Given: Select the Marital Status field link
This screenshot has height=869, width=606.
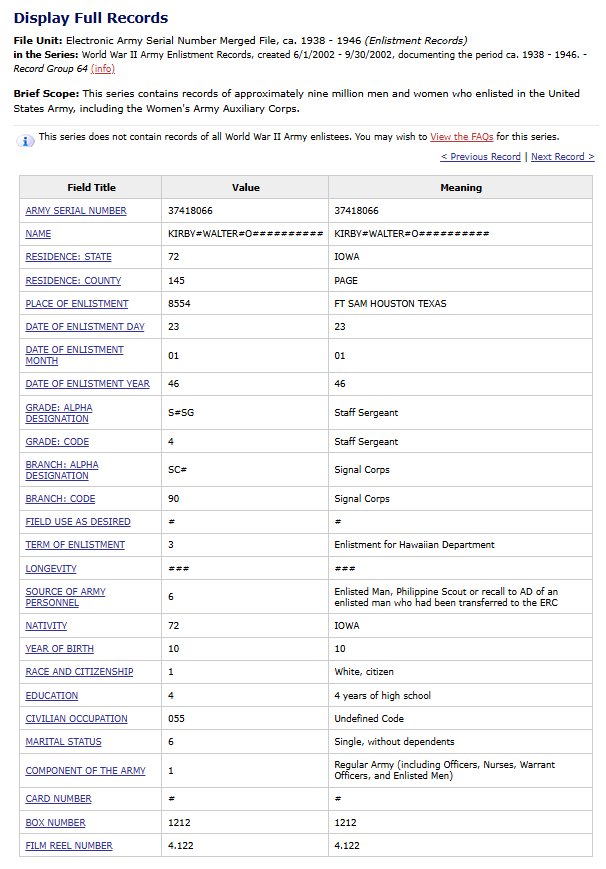Looking at the screenshot, I should pos(63,742).
